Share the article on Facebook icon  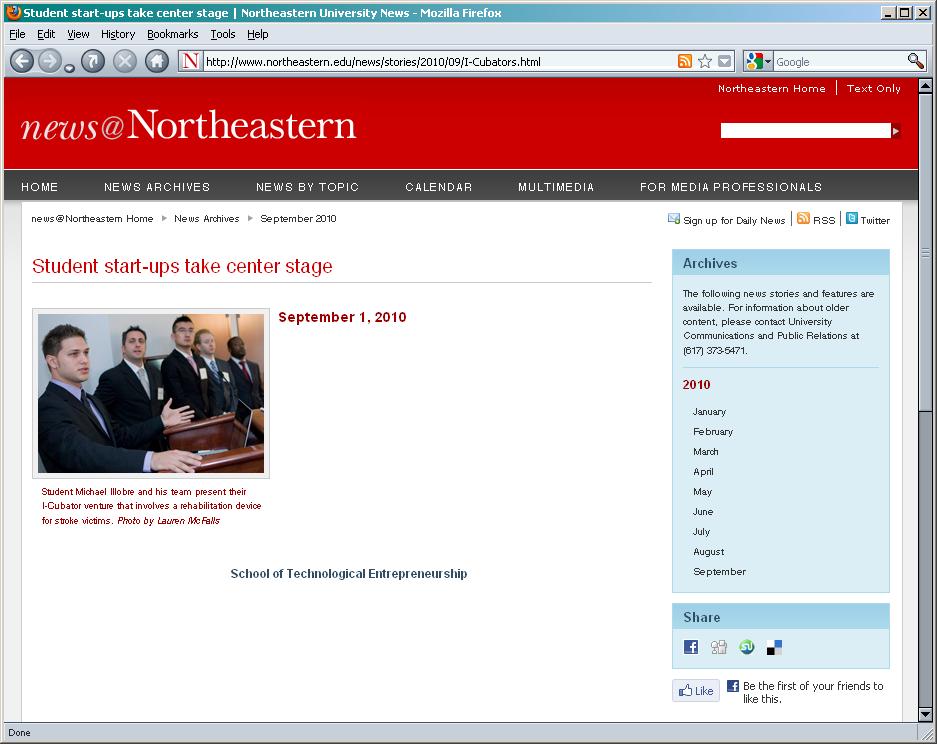click(691, 647)
